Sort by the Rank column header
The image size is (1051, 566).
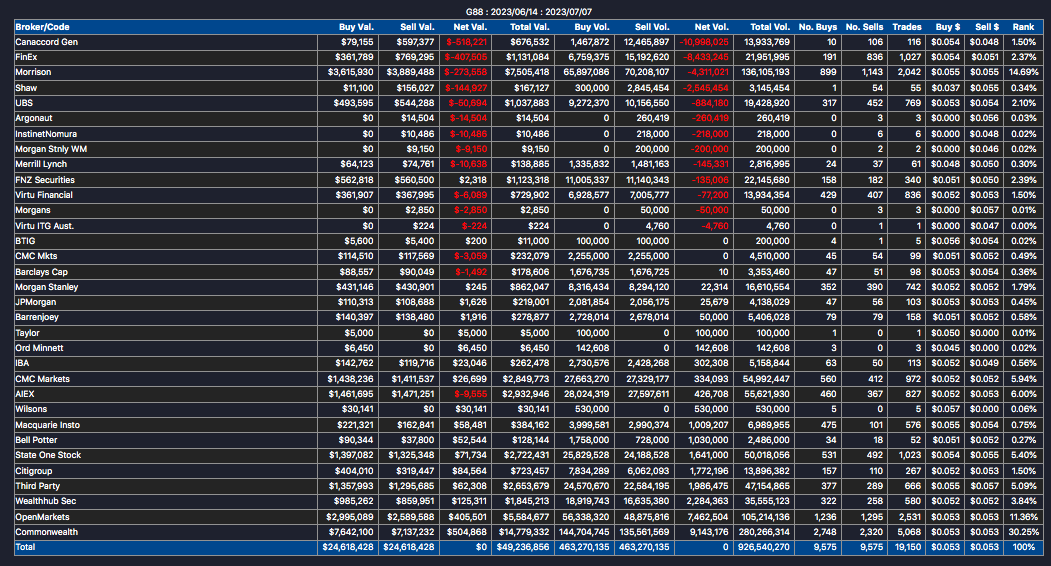[x=1023, y=27]
